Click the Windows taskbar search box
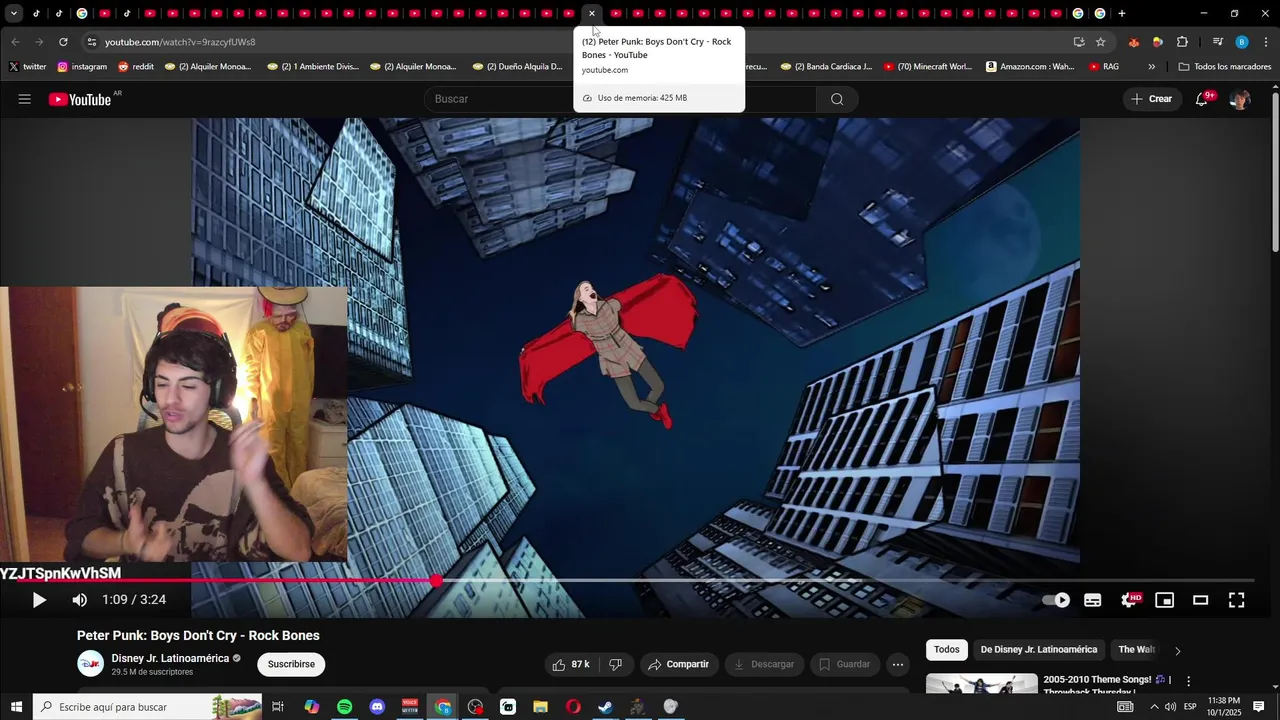This screenshot has height=720, width=1280. pyautogui.click(x=147, y=707)
